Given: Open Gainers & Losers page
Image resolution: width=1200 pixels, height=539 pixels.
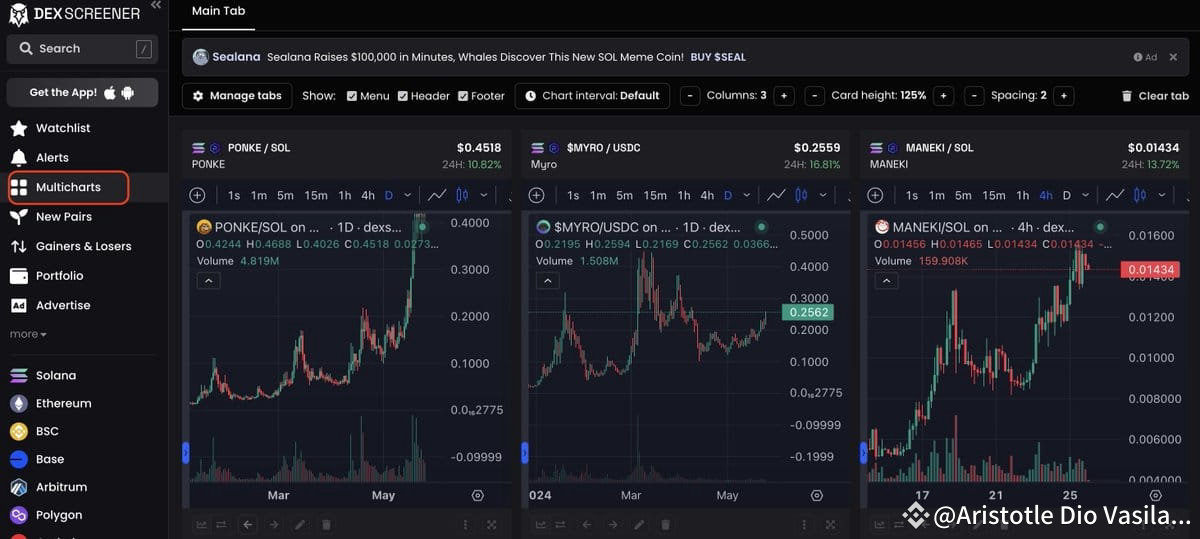Looking at the screenshot, I should (x=84, y=246).
